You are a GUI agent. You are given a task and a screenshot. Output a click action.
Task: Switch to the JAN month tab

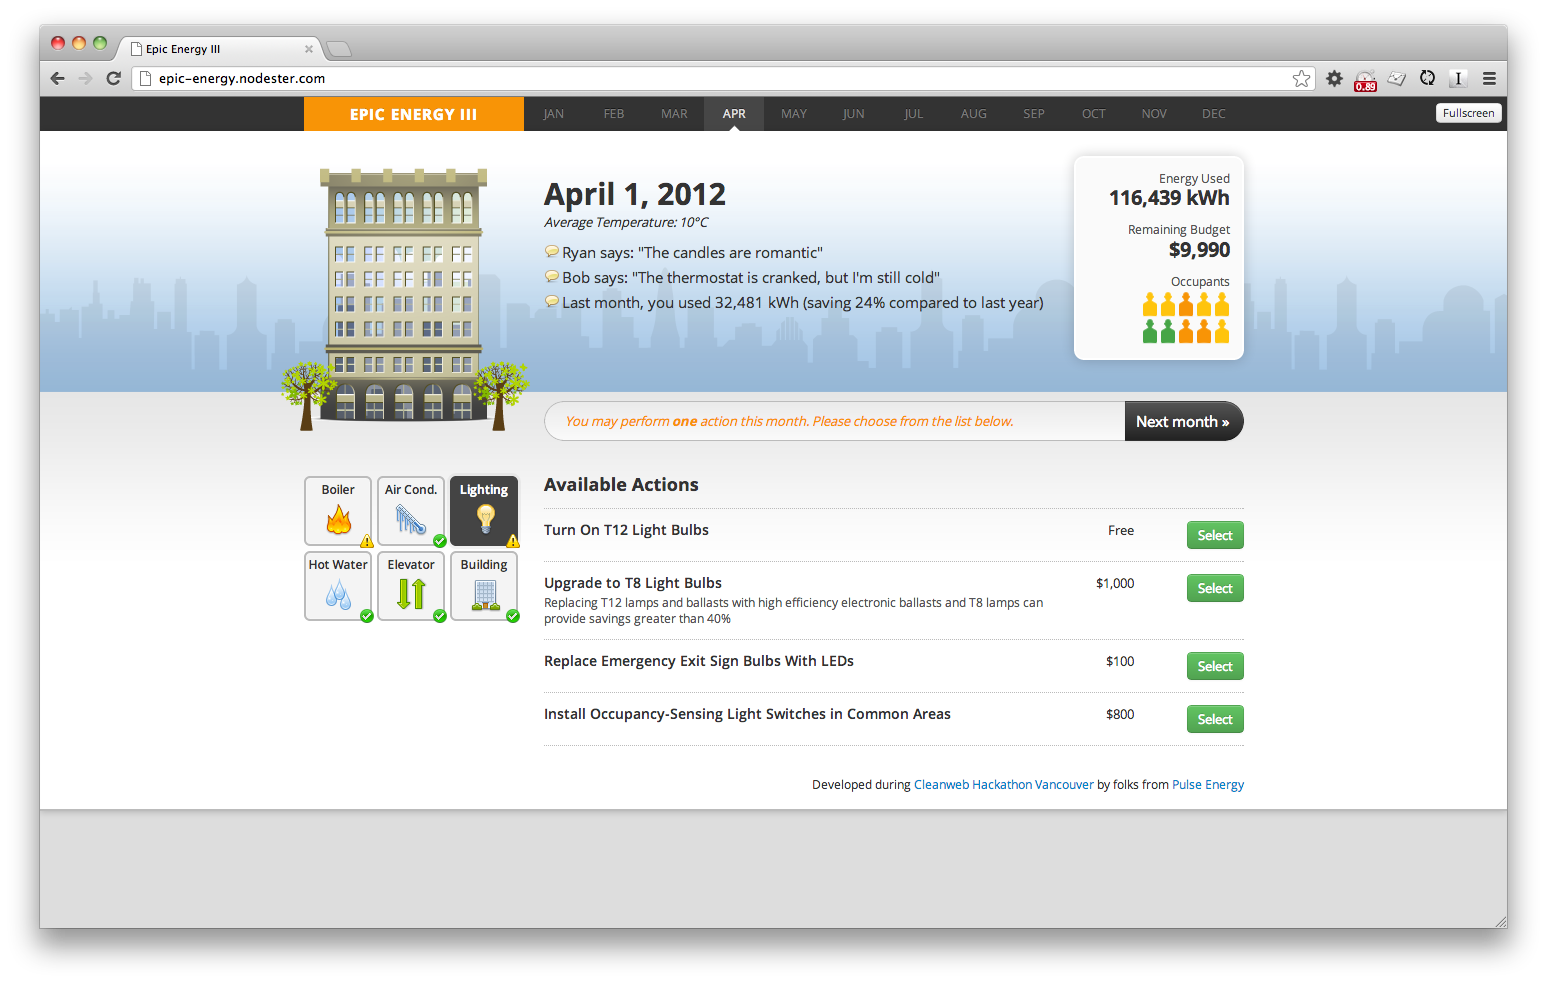tap(553, 114)
